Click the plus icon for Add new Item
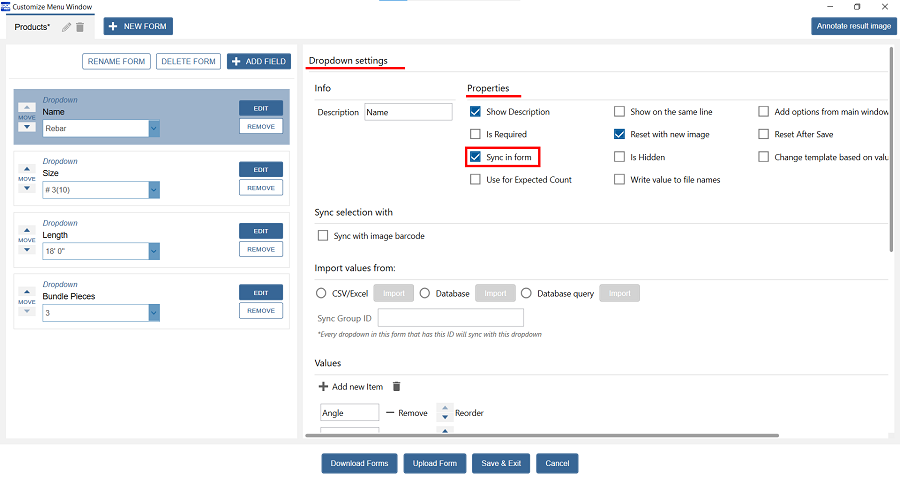The width and height of the screenshot is (900, 481). point(323,386)
